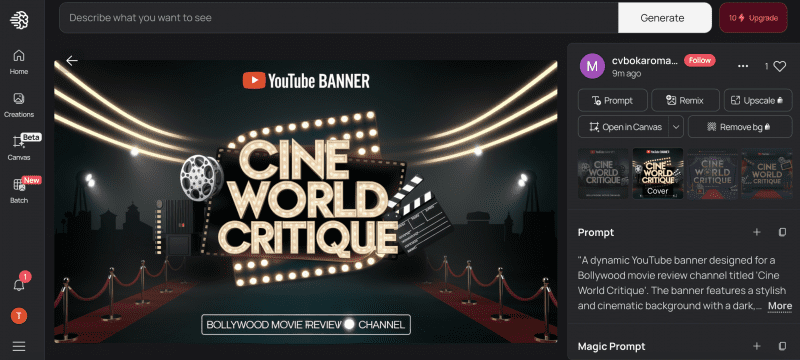
Task: Click the Ideogram logo icon
Action: (19, 19)
